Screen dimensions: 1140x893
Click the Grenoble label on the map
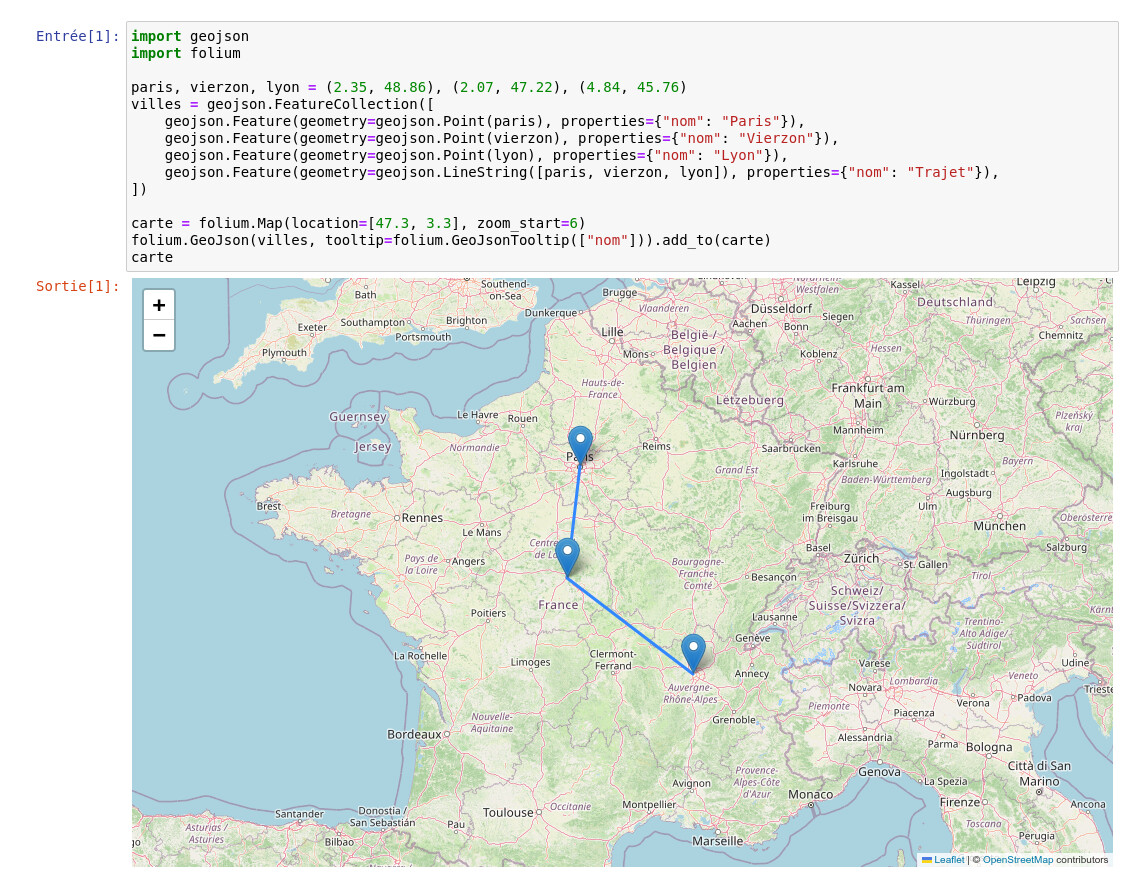pos(734,720)
